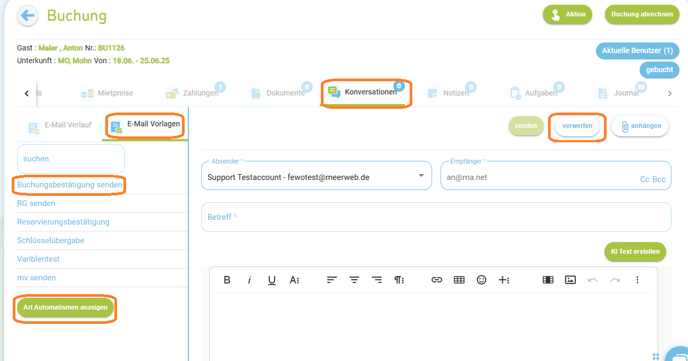Apply italic formatting
The image size is (688, 361).
[x=249, y=280]
